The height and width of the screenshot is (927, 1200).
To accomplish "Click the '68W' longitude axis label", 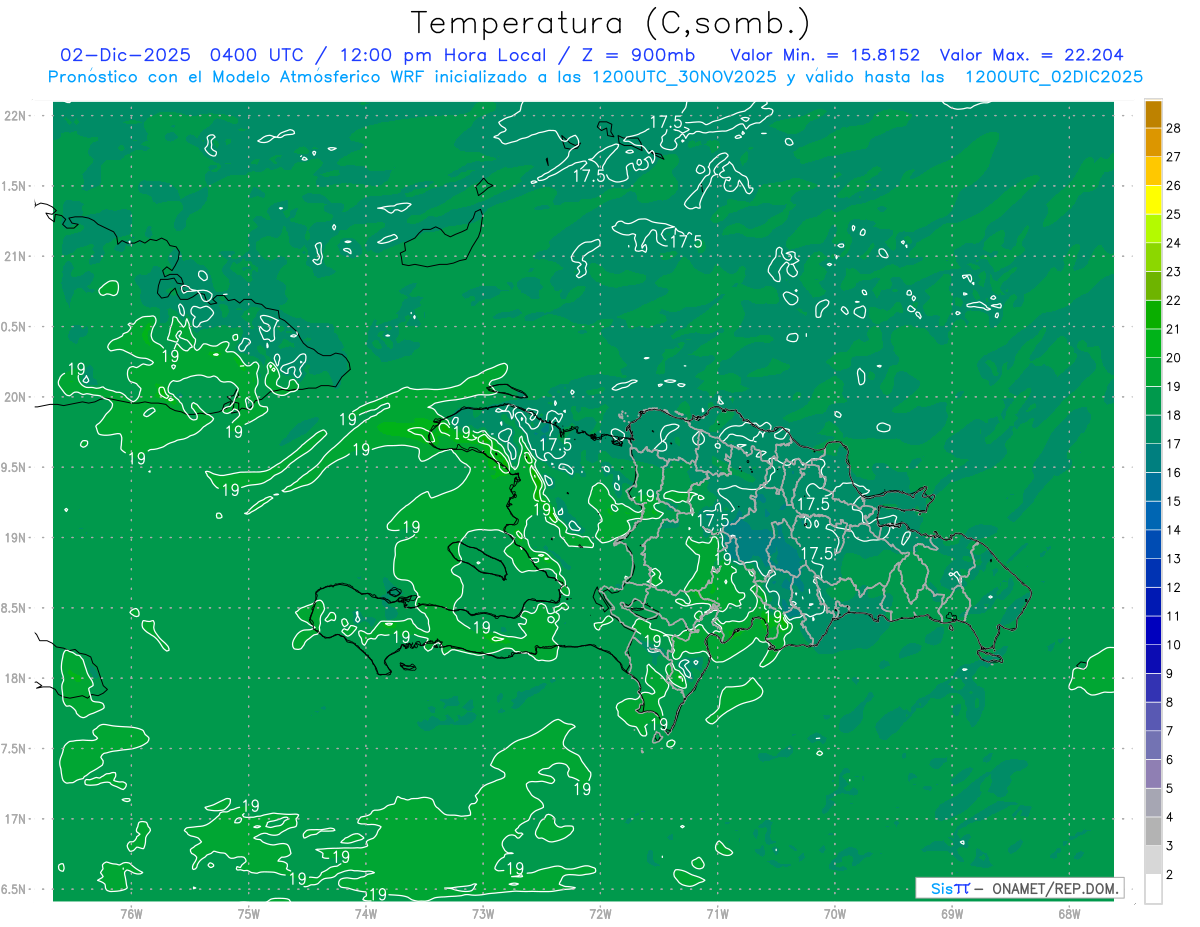I will (x=1069, y=912).
